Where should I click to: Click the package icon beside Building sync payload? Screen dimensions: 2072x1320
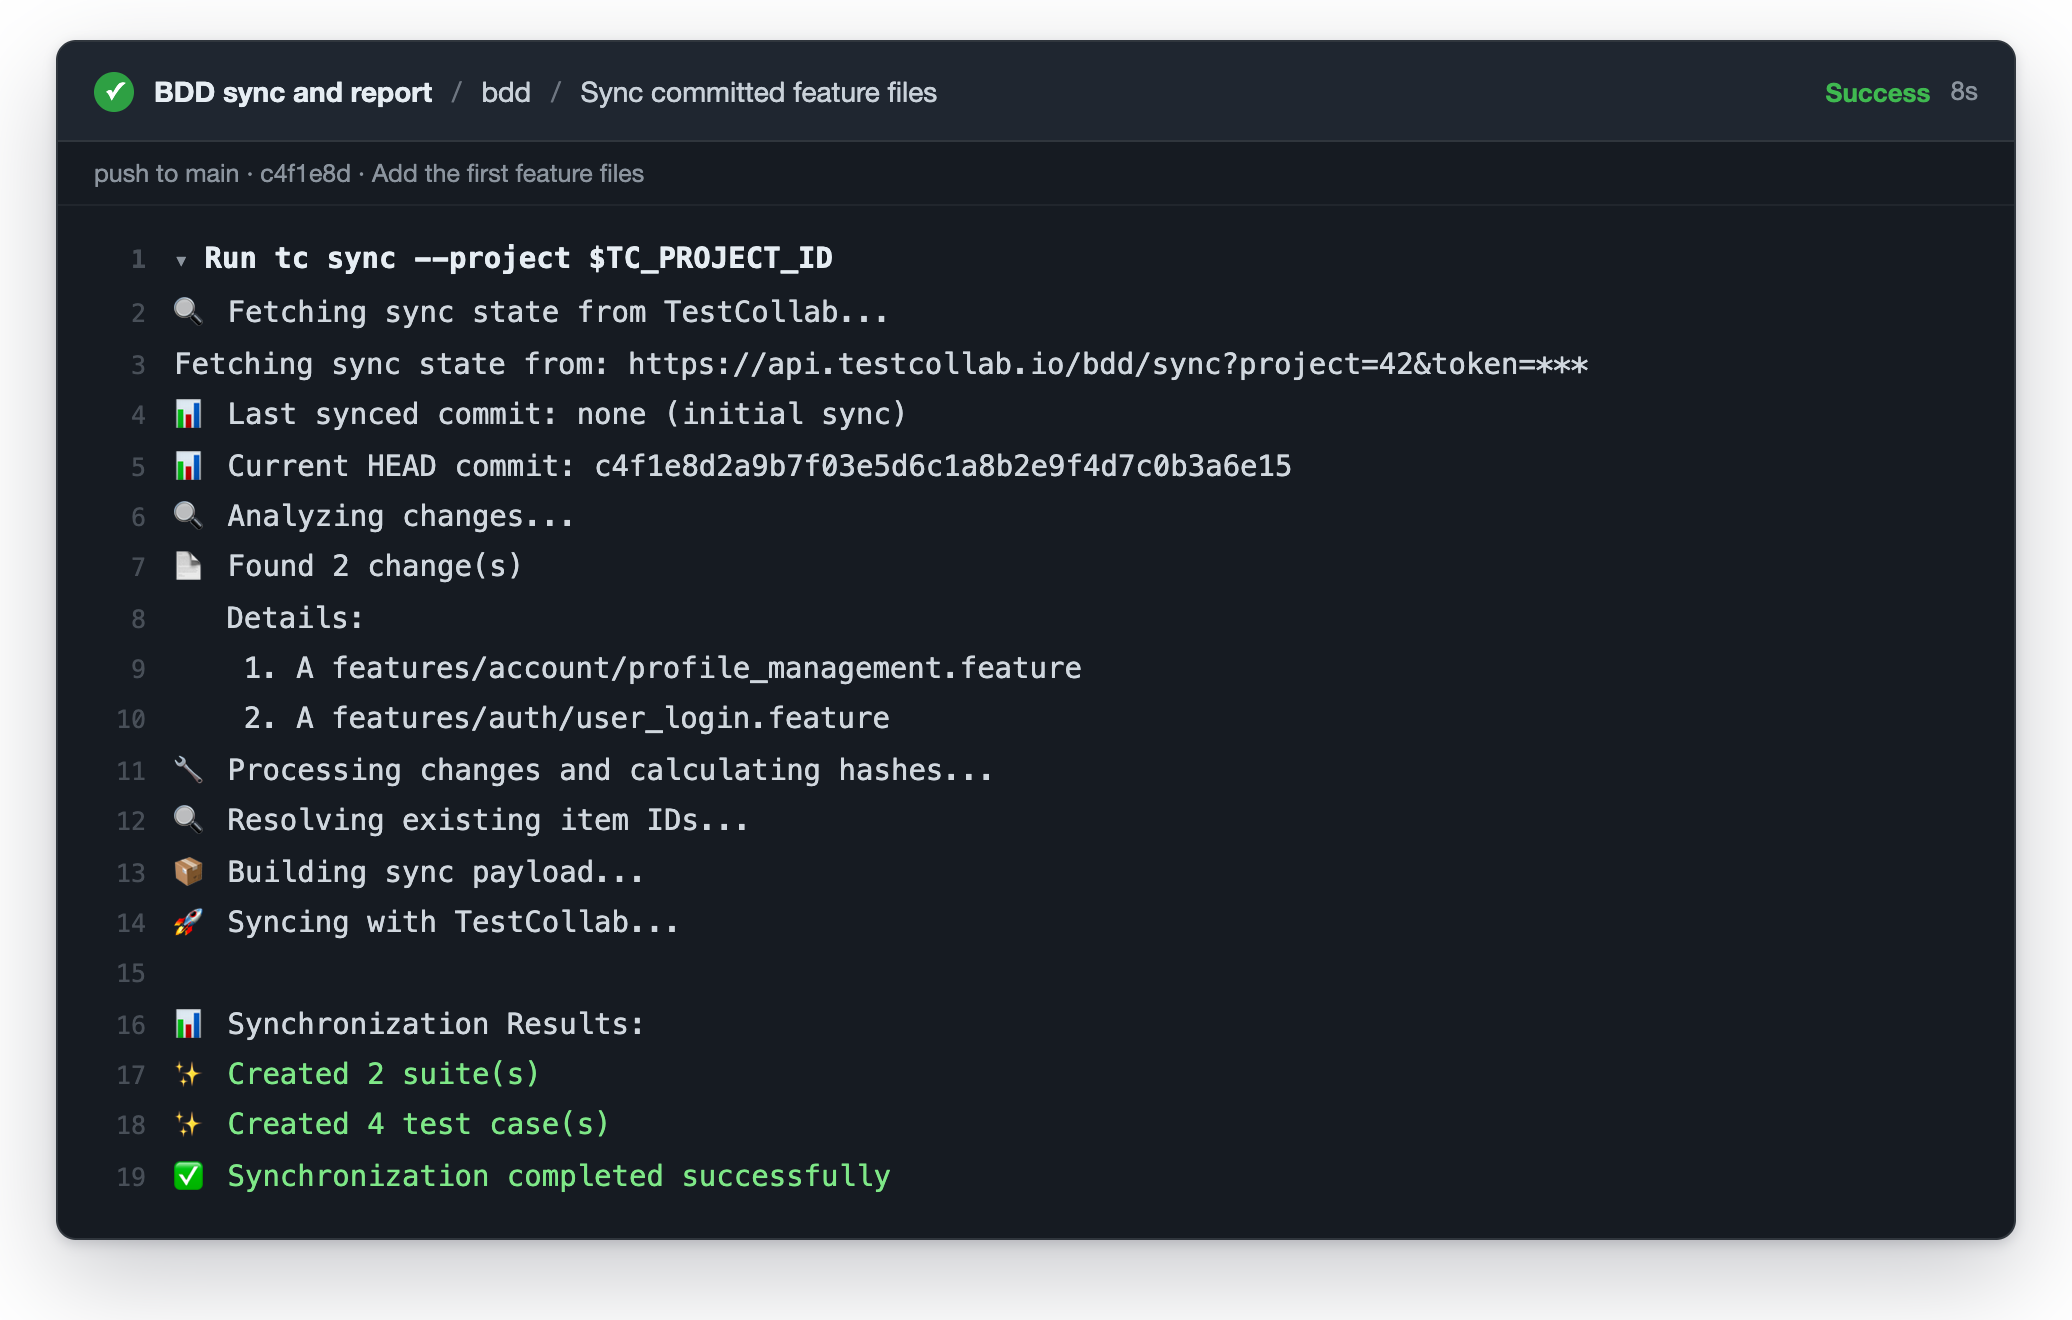coord(188,871)
